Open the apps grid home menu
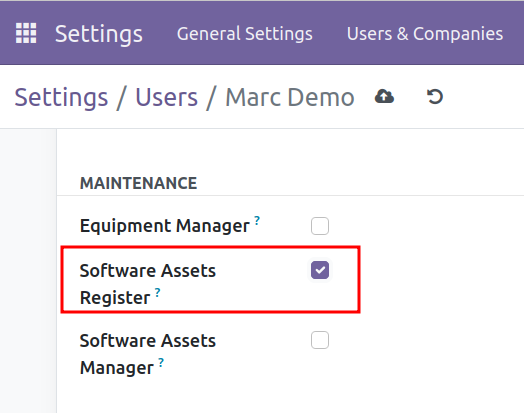 26,33
